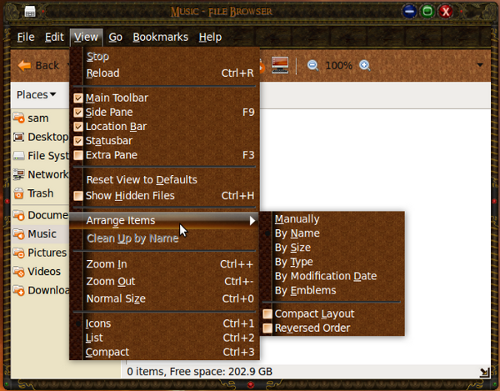
Task: Choose Normal Size menu entry
Action: point(164,299)
